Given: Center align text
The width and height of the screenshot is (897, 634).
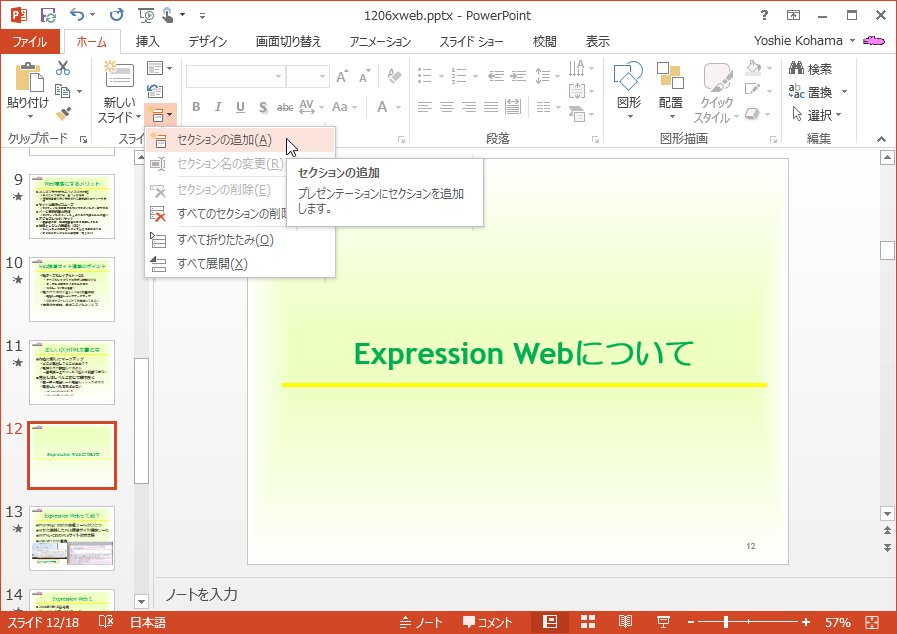Looking at the screenshot, I should (447, 107).
